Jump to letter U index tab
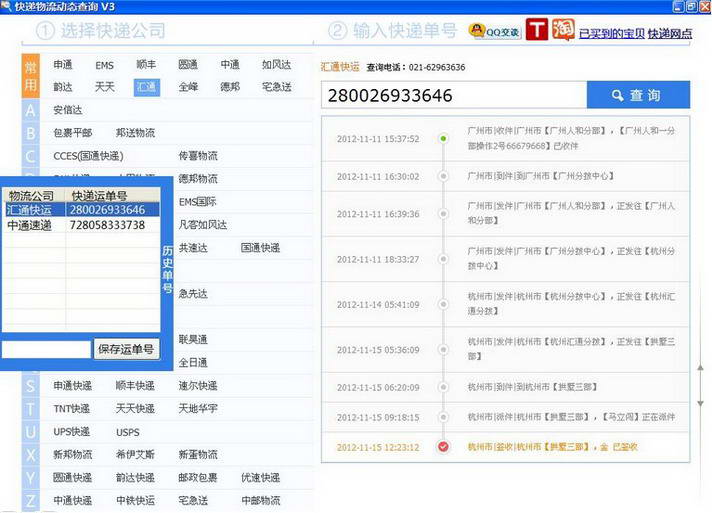Viewport: 712px width, 513px height. click(30, 432)
